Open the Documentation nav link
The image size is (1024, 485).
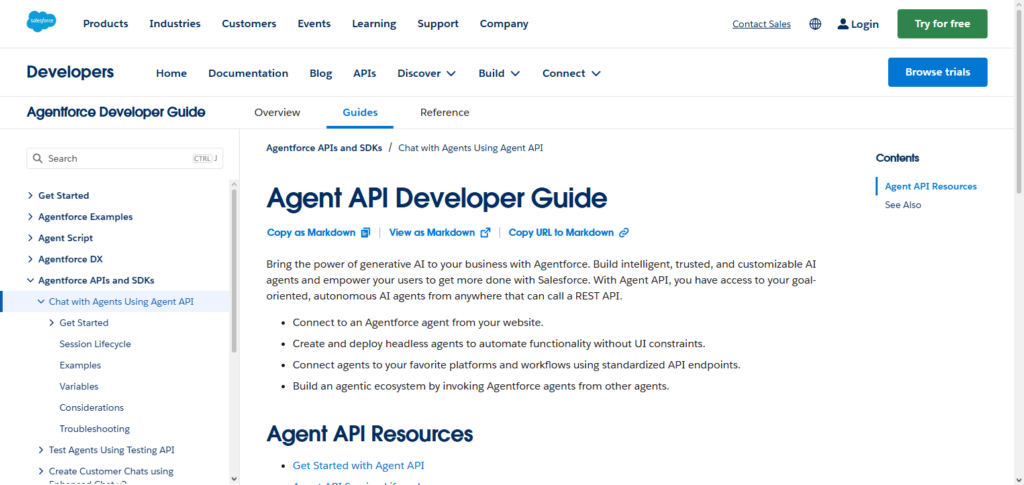pos(248,73)
